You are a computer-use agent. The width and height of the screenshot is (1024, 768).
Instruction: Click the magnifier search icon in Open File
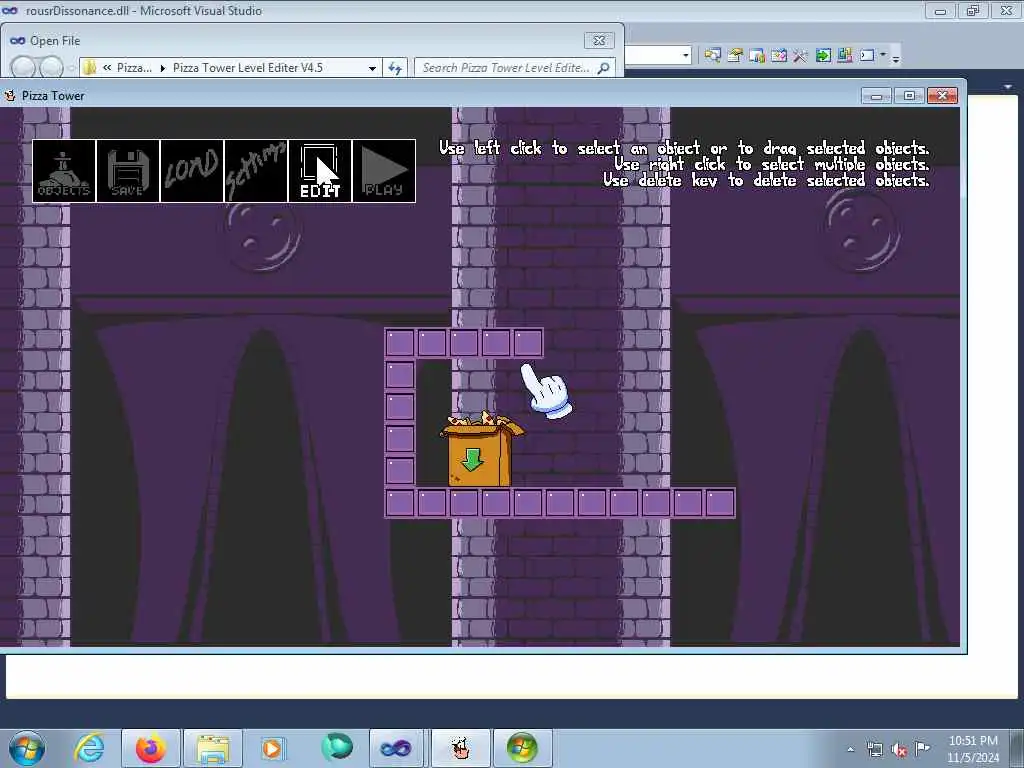coord(604,68)
